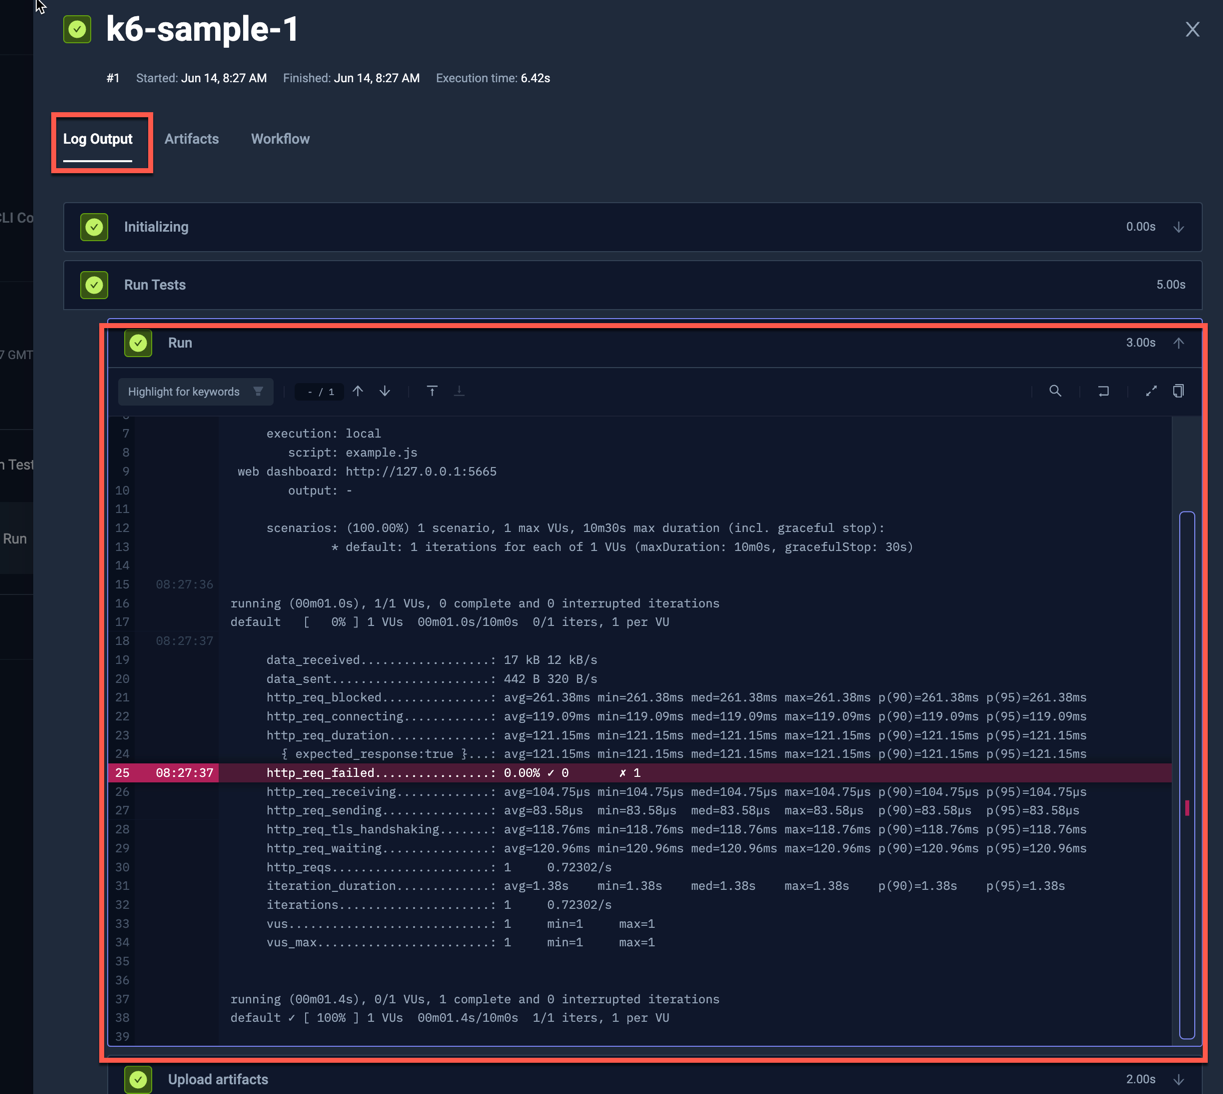Expand the log viewer to fullscreen

[1150, 391]
